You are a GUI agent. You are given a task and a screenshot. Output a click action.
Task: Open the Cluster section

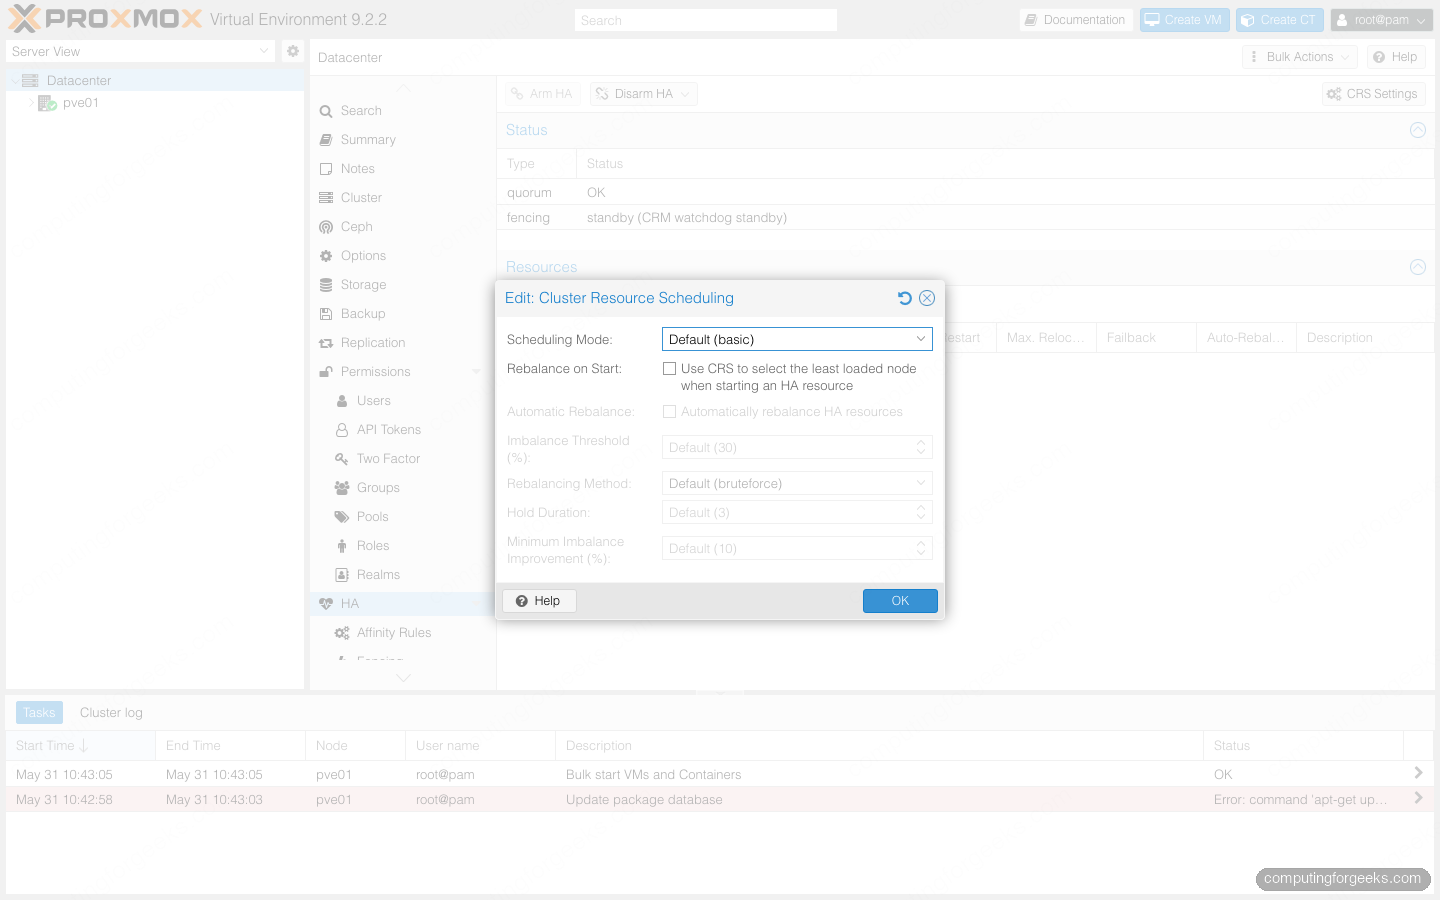[361, 197]
